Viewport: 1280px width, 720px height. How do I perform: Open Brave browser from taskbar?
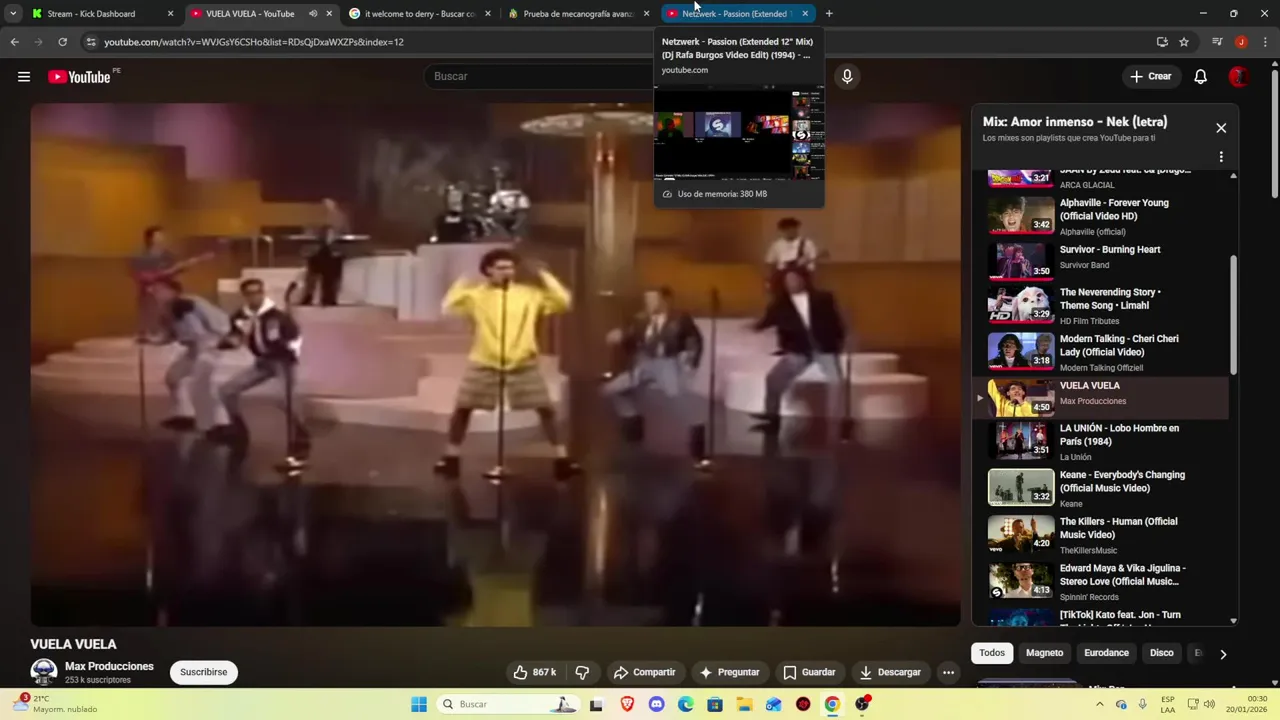627,704
